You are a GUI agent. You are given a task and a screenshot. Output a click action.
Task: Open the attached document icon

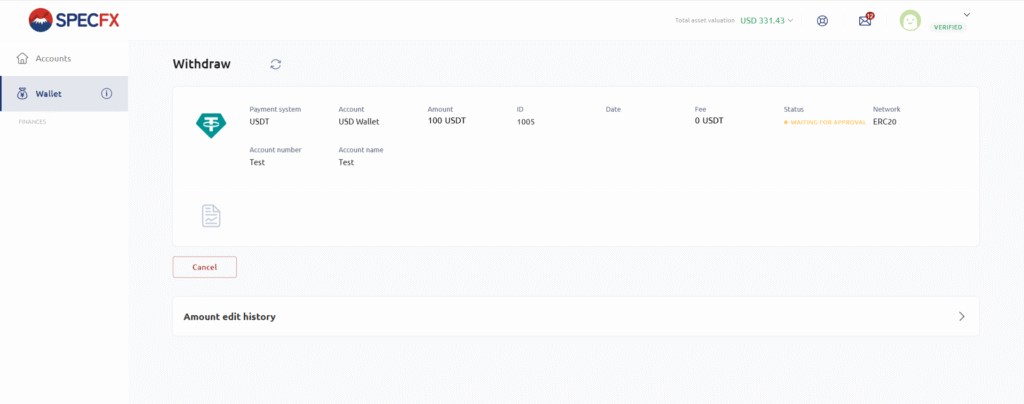211,215
